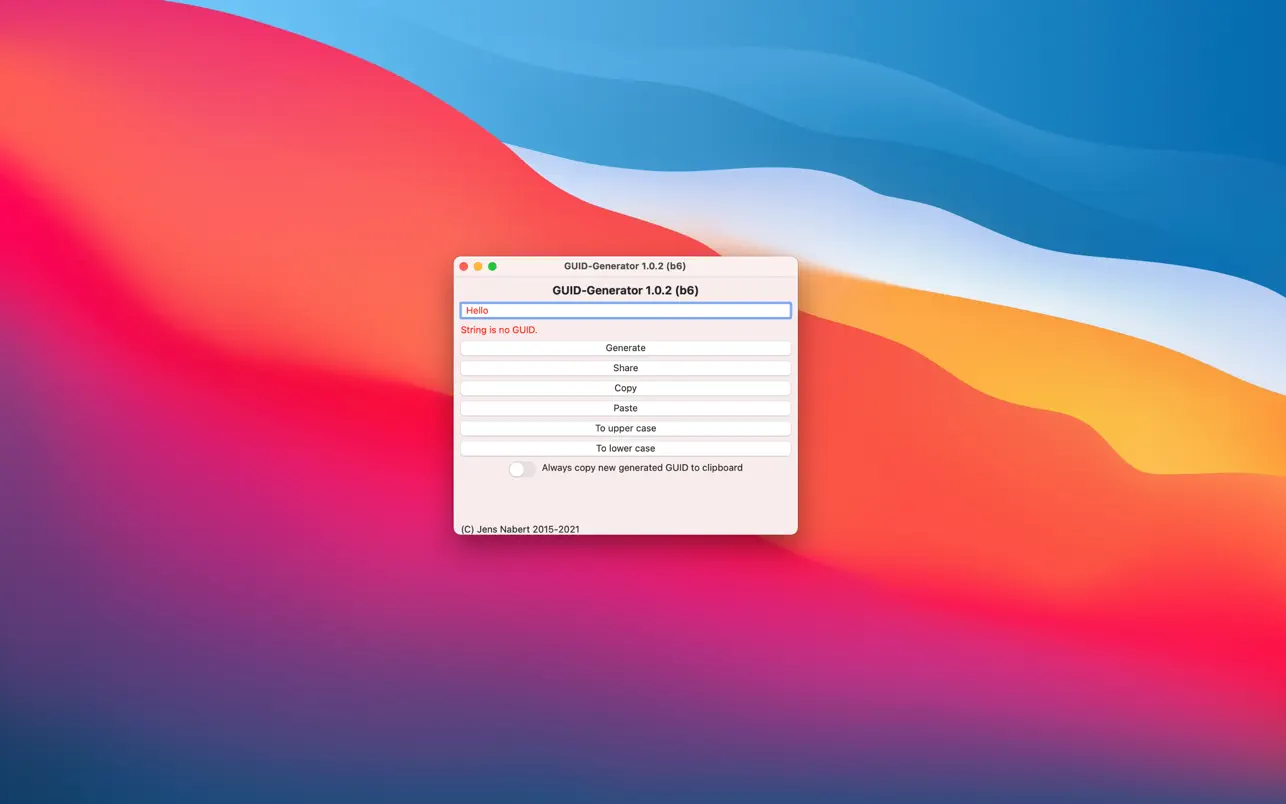
Task: Click the GUID-Generator 1.0.2 heading
Action: click(625, 290)
